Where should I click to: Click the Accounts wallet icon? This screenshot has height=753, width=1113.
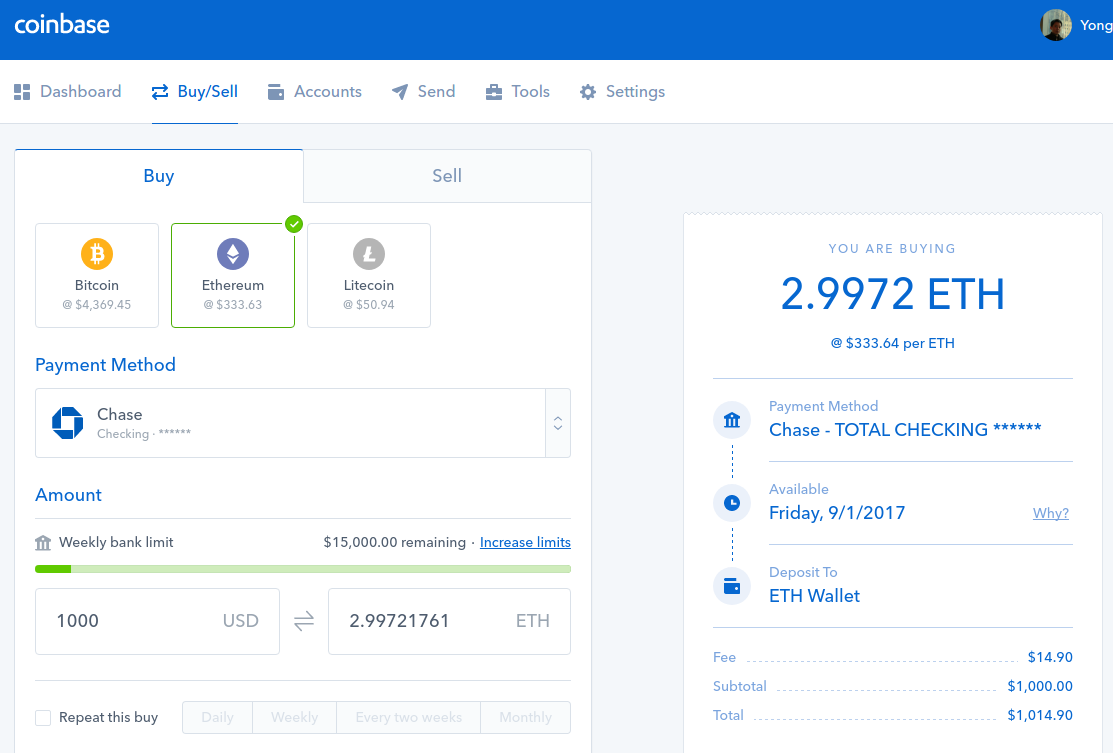pyautogui.click(x=275, y=92)
